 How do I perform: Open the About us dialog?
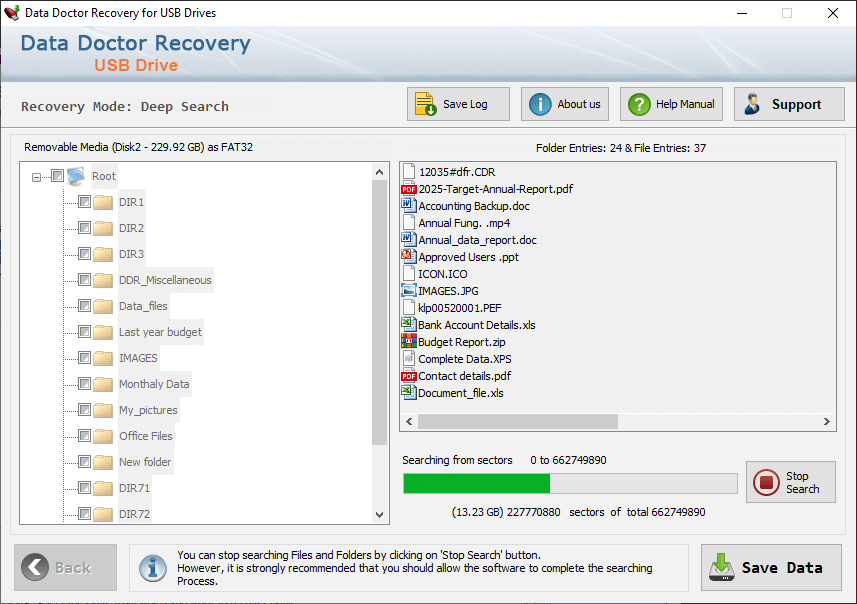tap(565, 104)
